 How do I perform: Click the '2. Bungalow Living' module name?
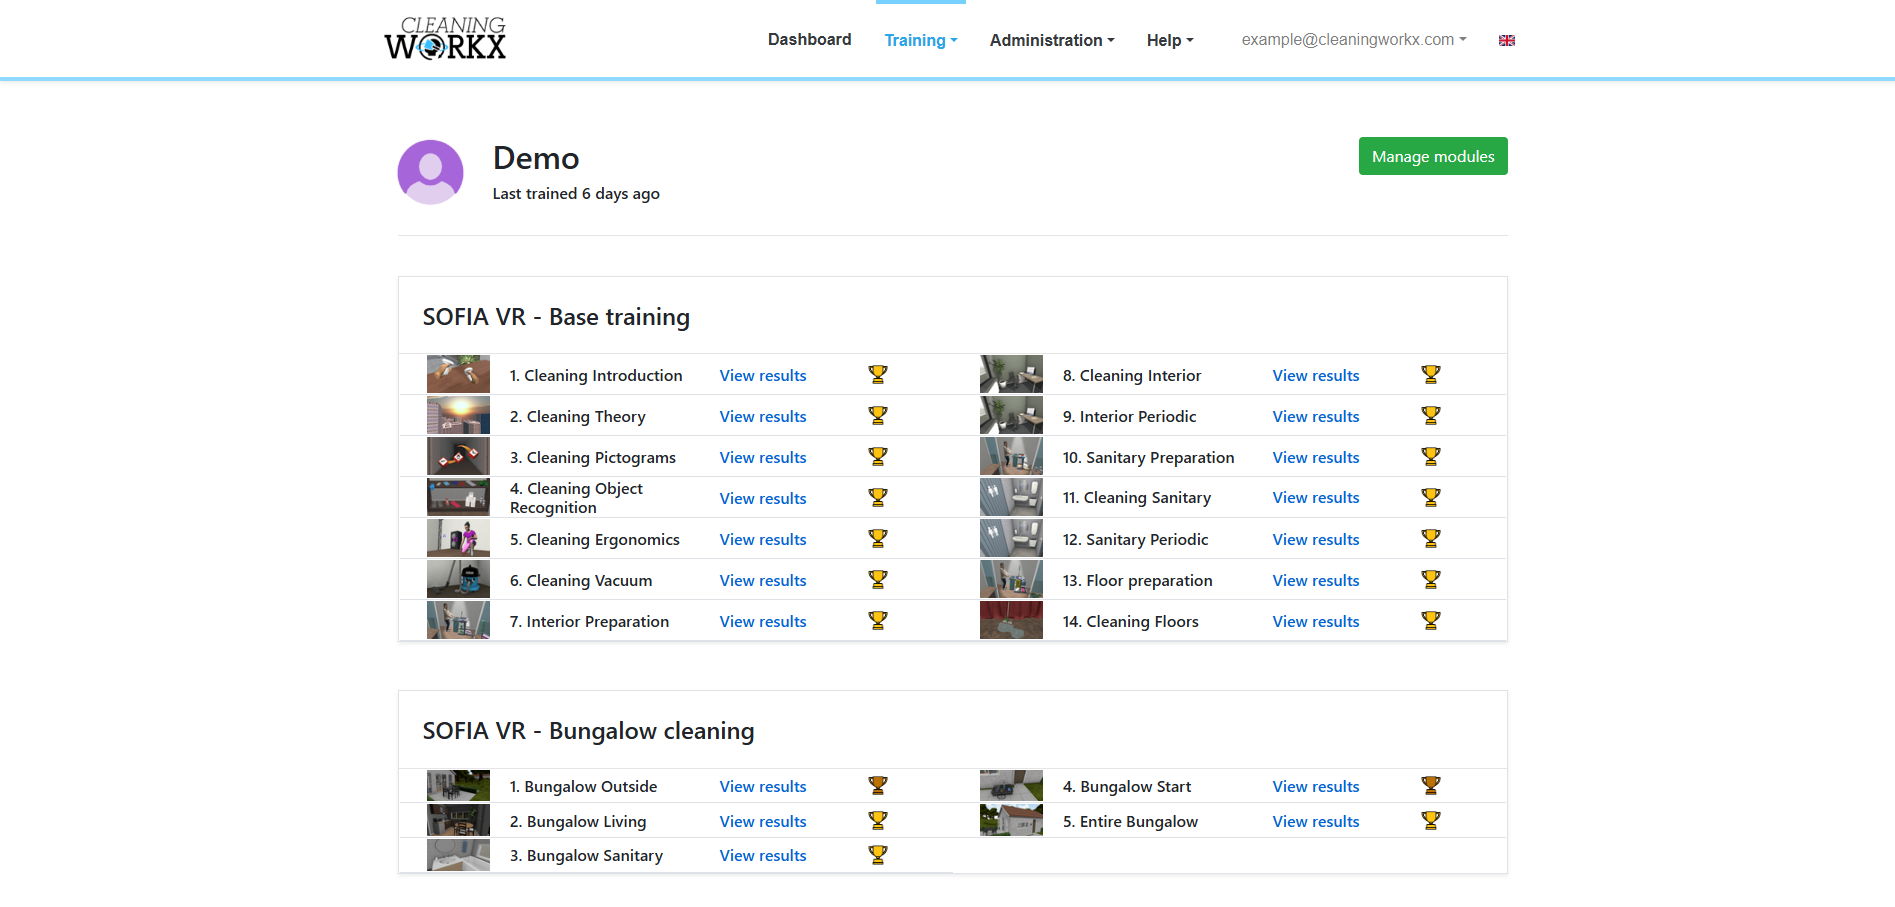[x=578, y=821]
